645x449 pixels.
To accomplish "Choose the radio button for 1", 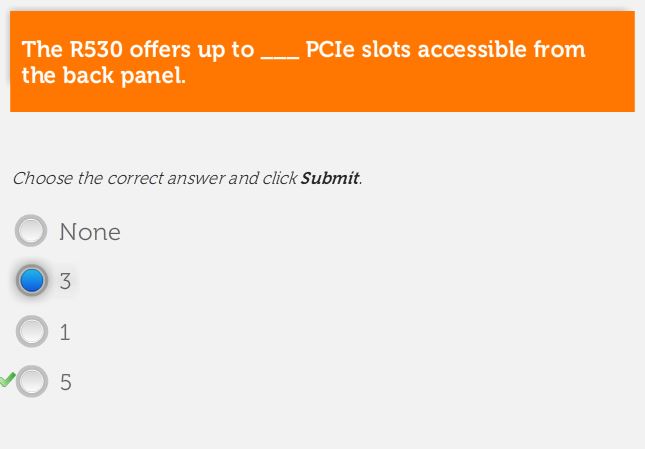I will coord(31,331).
